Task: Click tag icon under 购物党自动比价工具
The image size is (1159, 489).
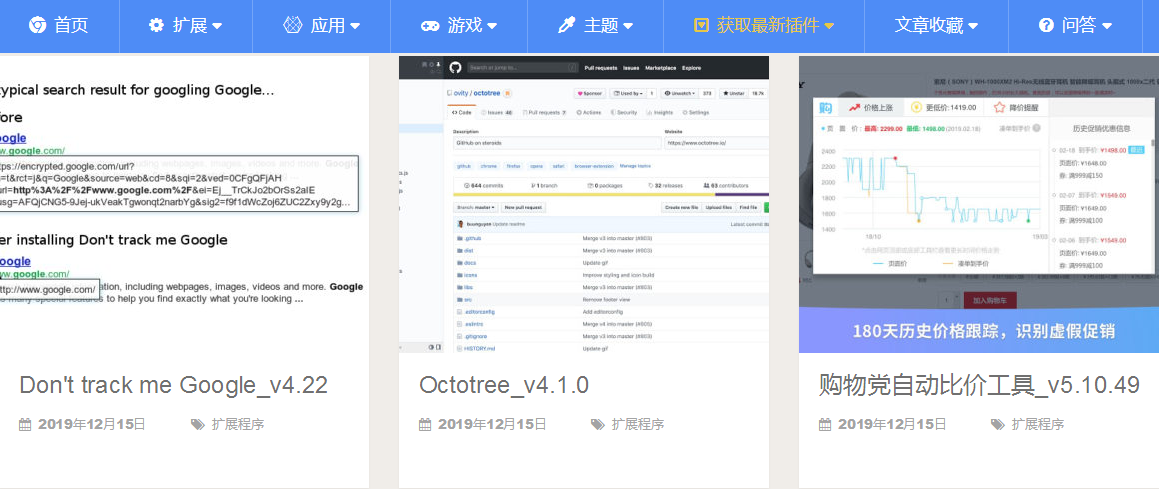Action: tap(998, 425)
